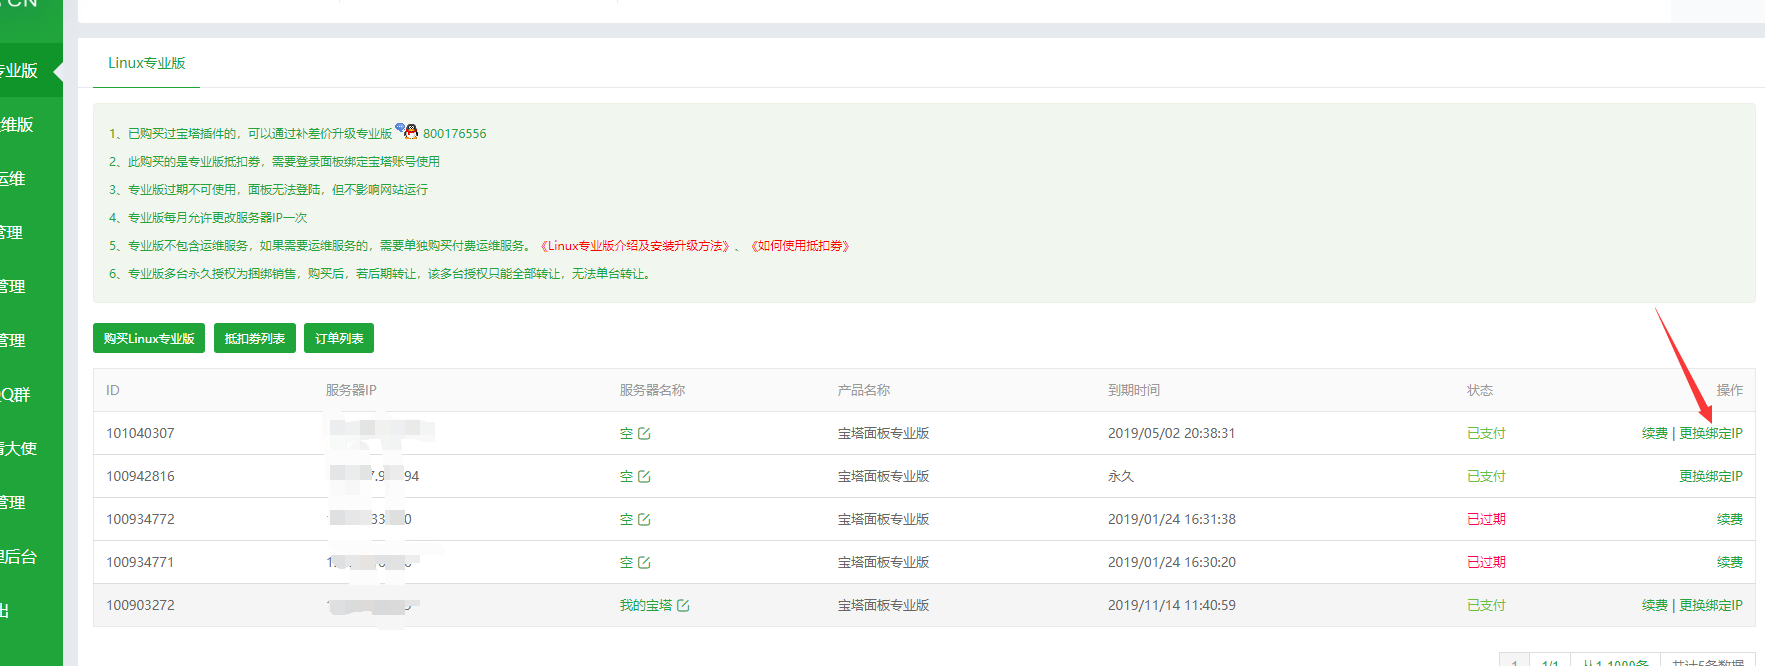Open 《如何使用抵扣券》 link

coord(800,246)
